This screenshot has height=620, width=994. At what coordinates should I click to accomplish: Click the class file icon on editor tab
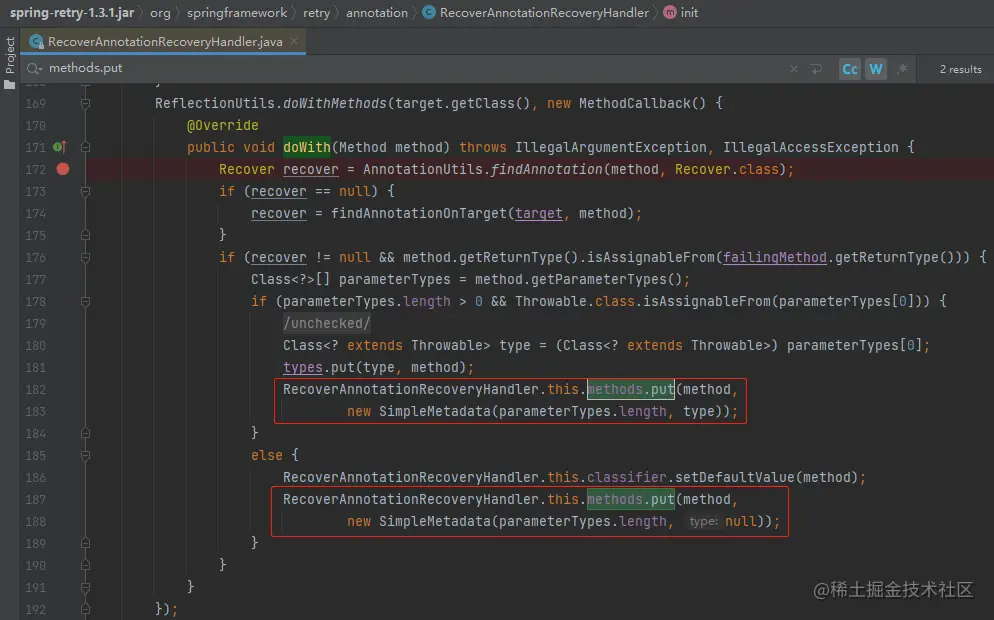pyautogui.click(x=37, y=42)
